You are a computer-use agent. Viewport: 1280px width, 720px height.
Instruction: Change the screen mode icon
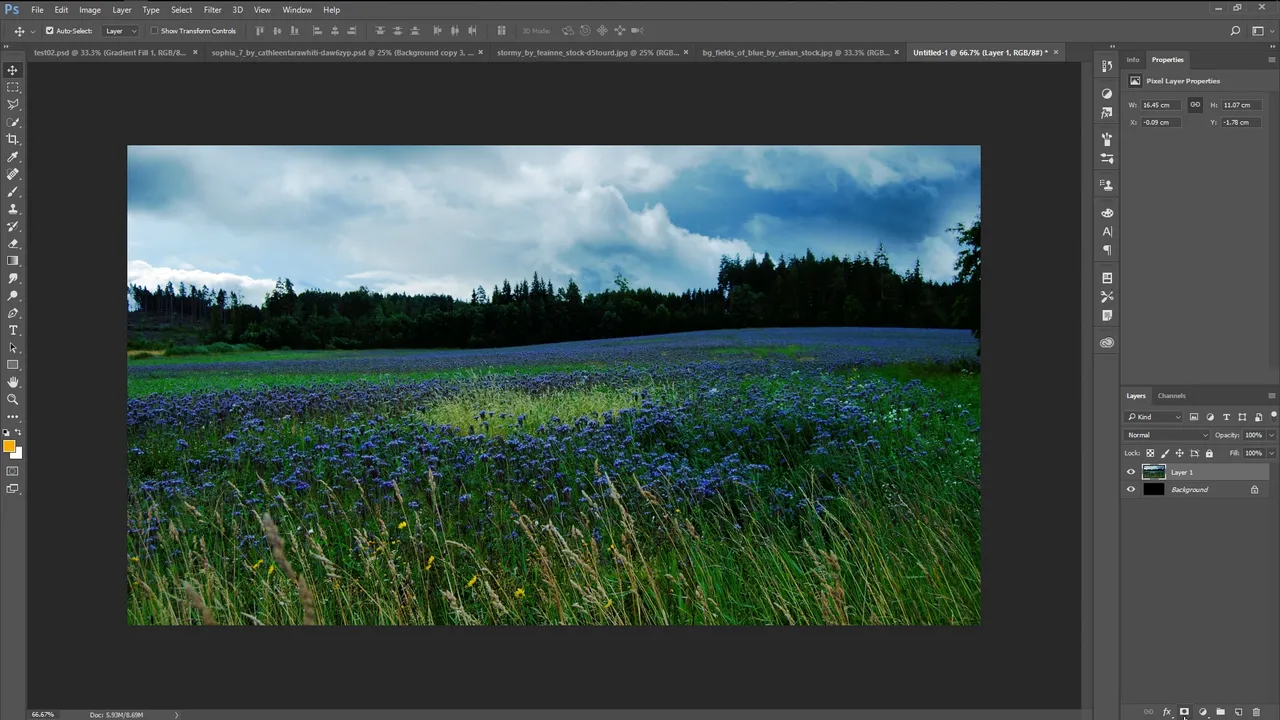tap(13, 489)
